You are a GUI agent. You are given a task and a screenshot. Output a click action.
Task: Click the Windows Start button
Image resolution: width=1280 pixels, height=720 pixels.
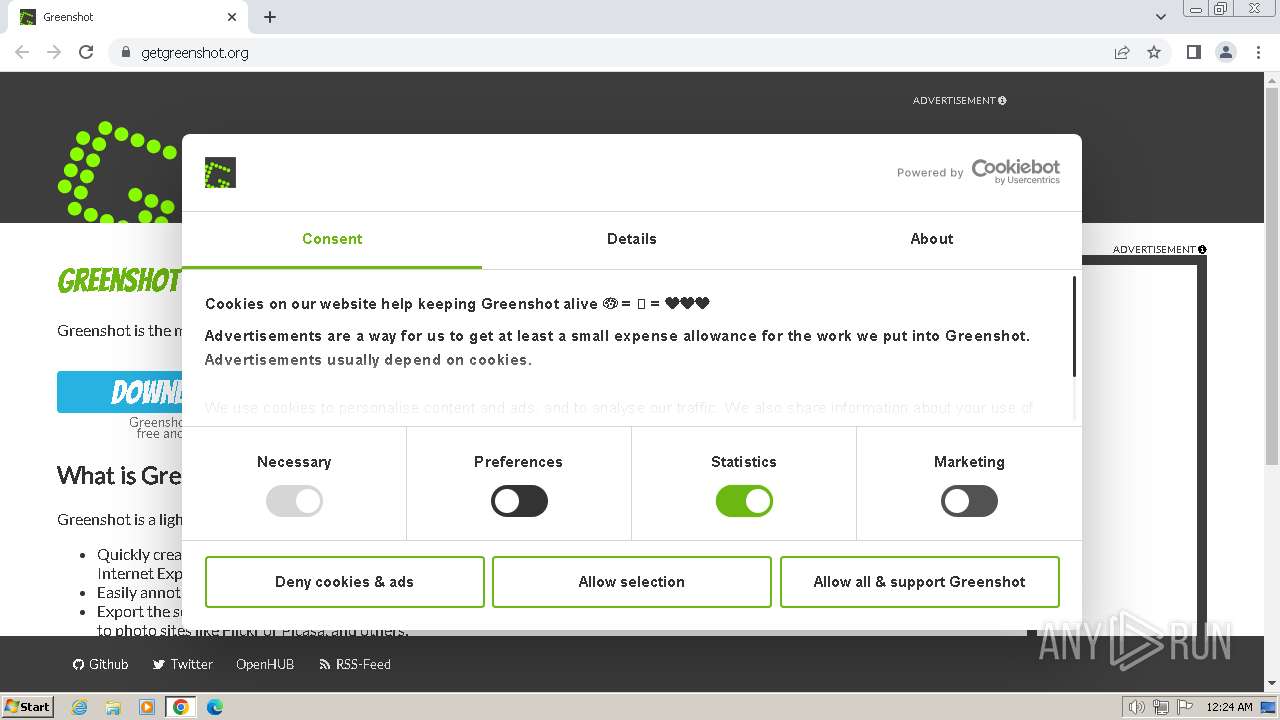pos(28,706)
